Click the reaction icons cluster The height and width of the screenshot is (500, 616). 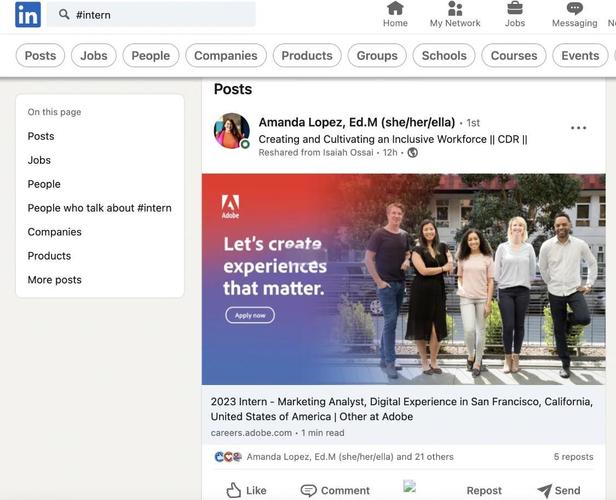click(x=228, y=457)
